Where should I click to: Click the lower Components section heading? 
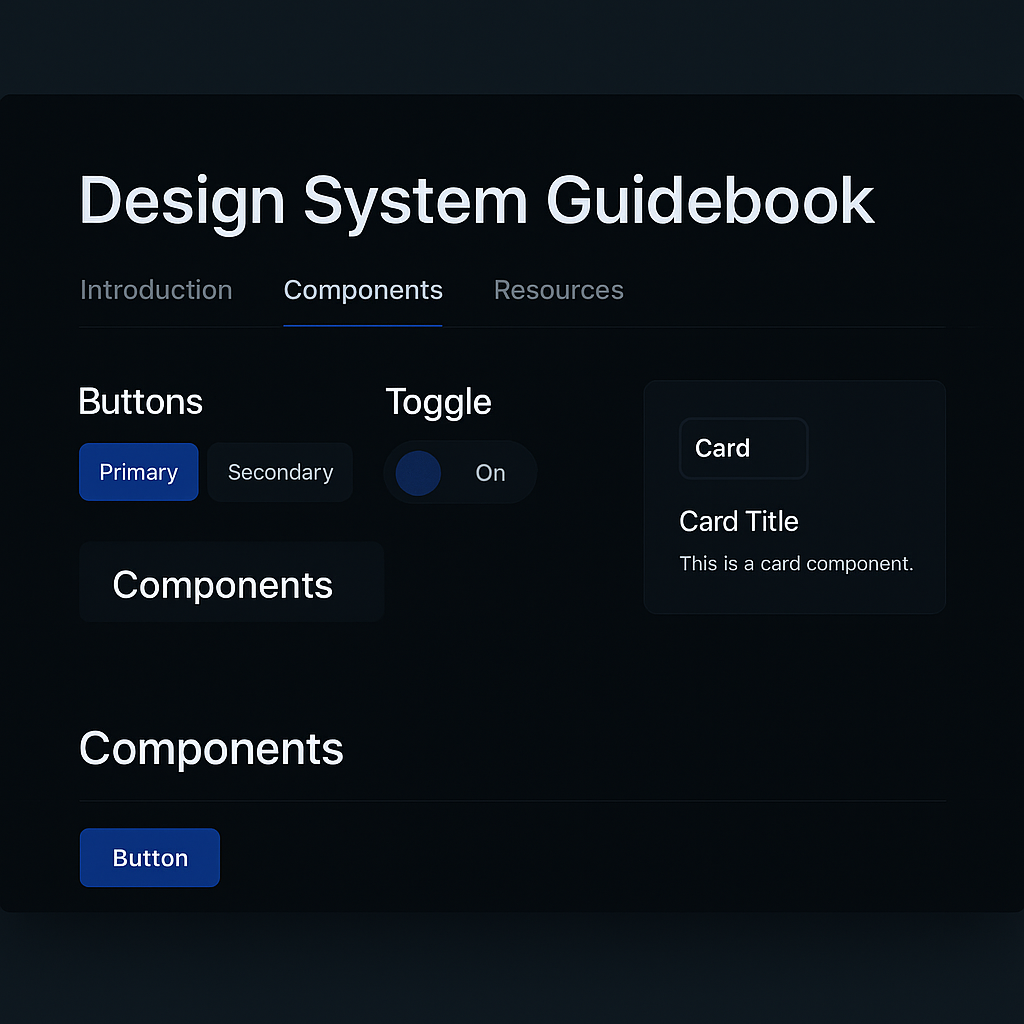coord(211,748)
